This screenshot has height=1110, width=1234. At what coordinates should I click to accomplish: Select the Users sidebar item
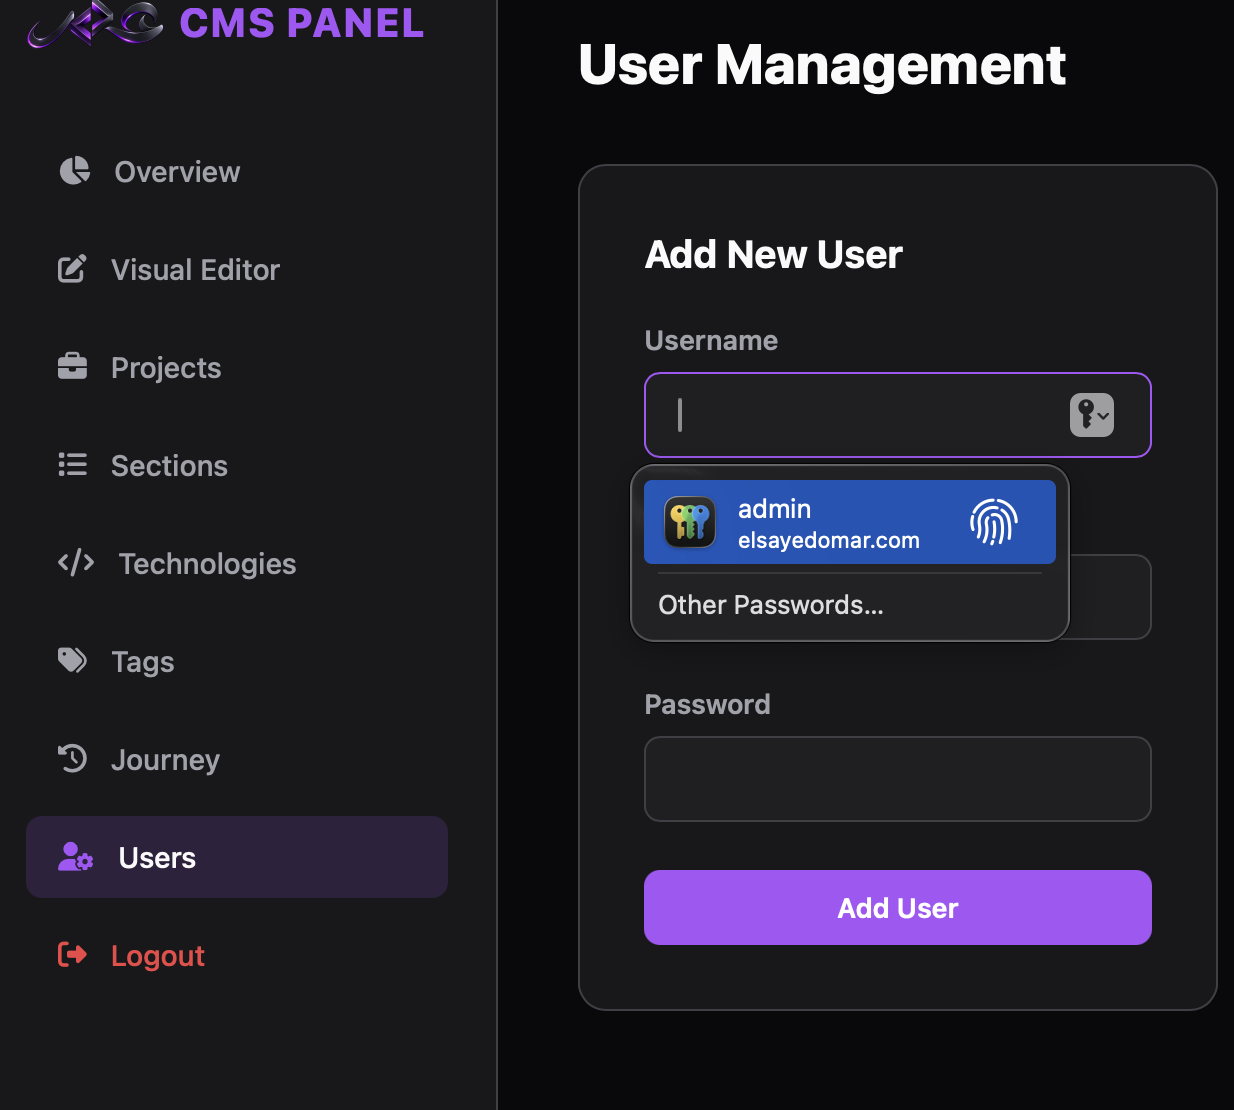click(237, 857)
